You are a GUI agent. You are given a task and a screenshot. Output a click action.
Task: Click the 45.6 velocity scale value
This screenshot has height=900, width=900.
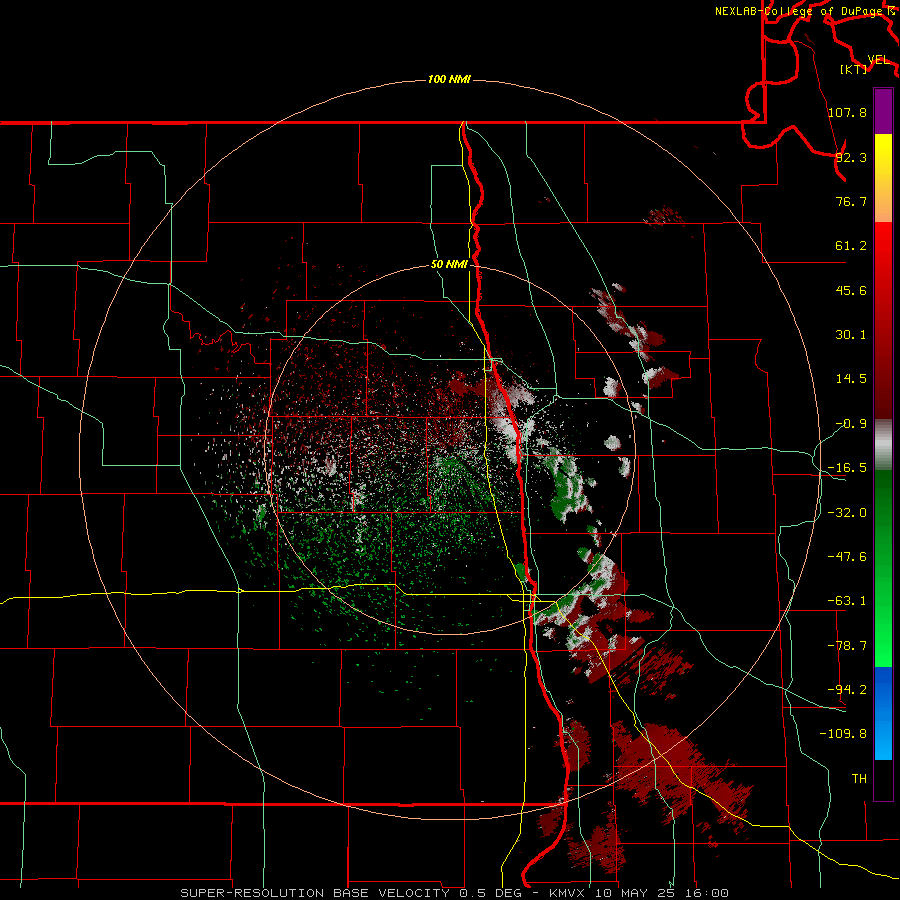click(851, 290)
